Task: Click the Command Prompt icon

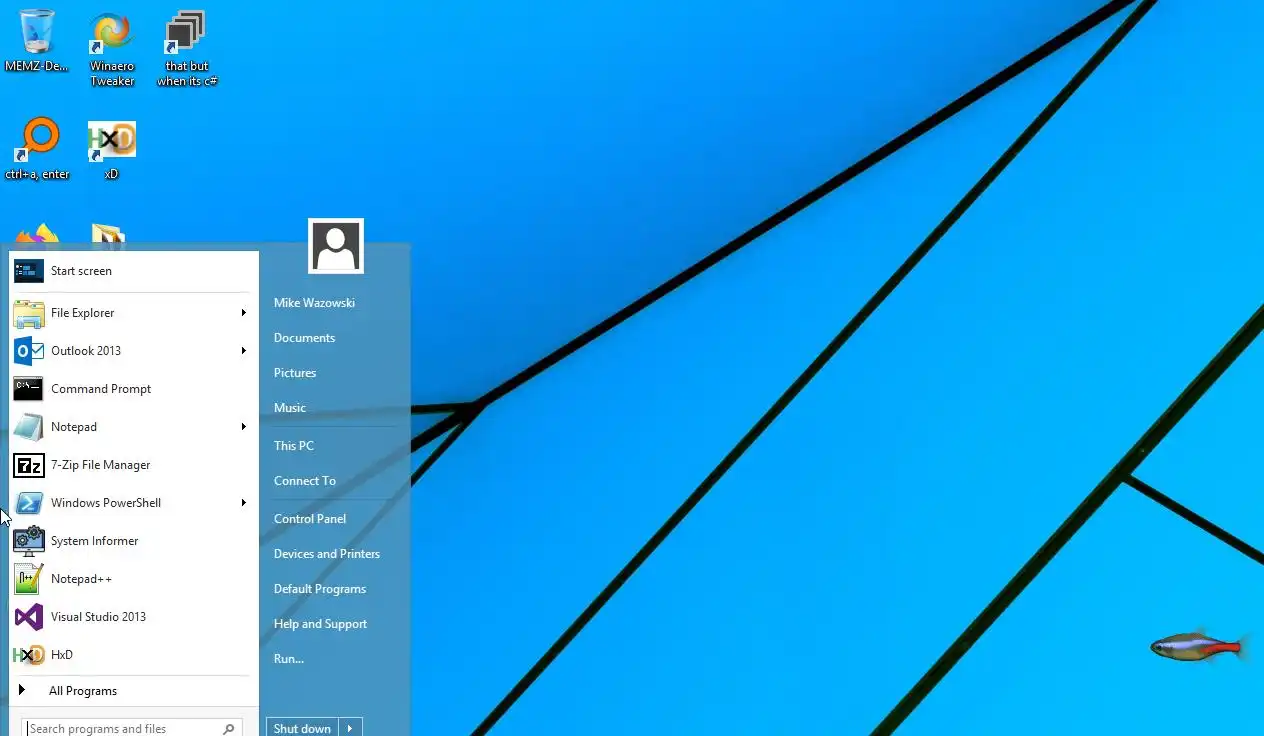Action: tap(29, 389)
